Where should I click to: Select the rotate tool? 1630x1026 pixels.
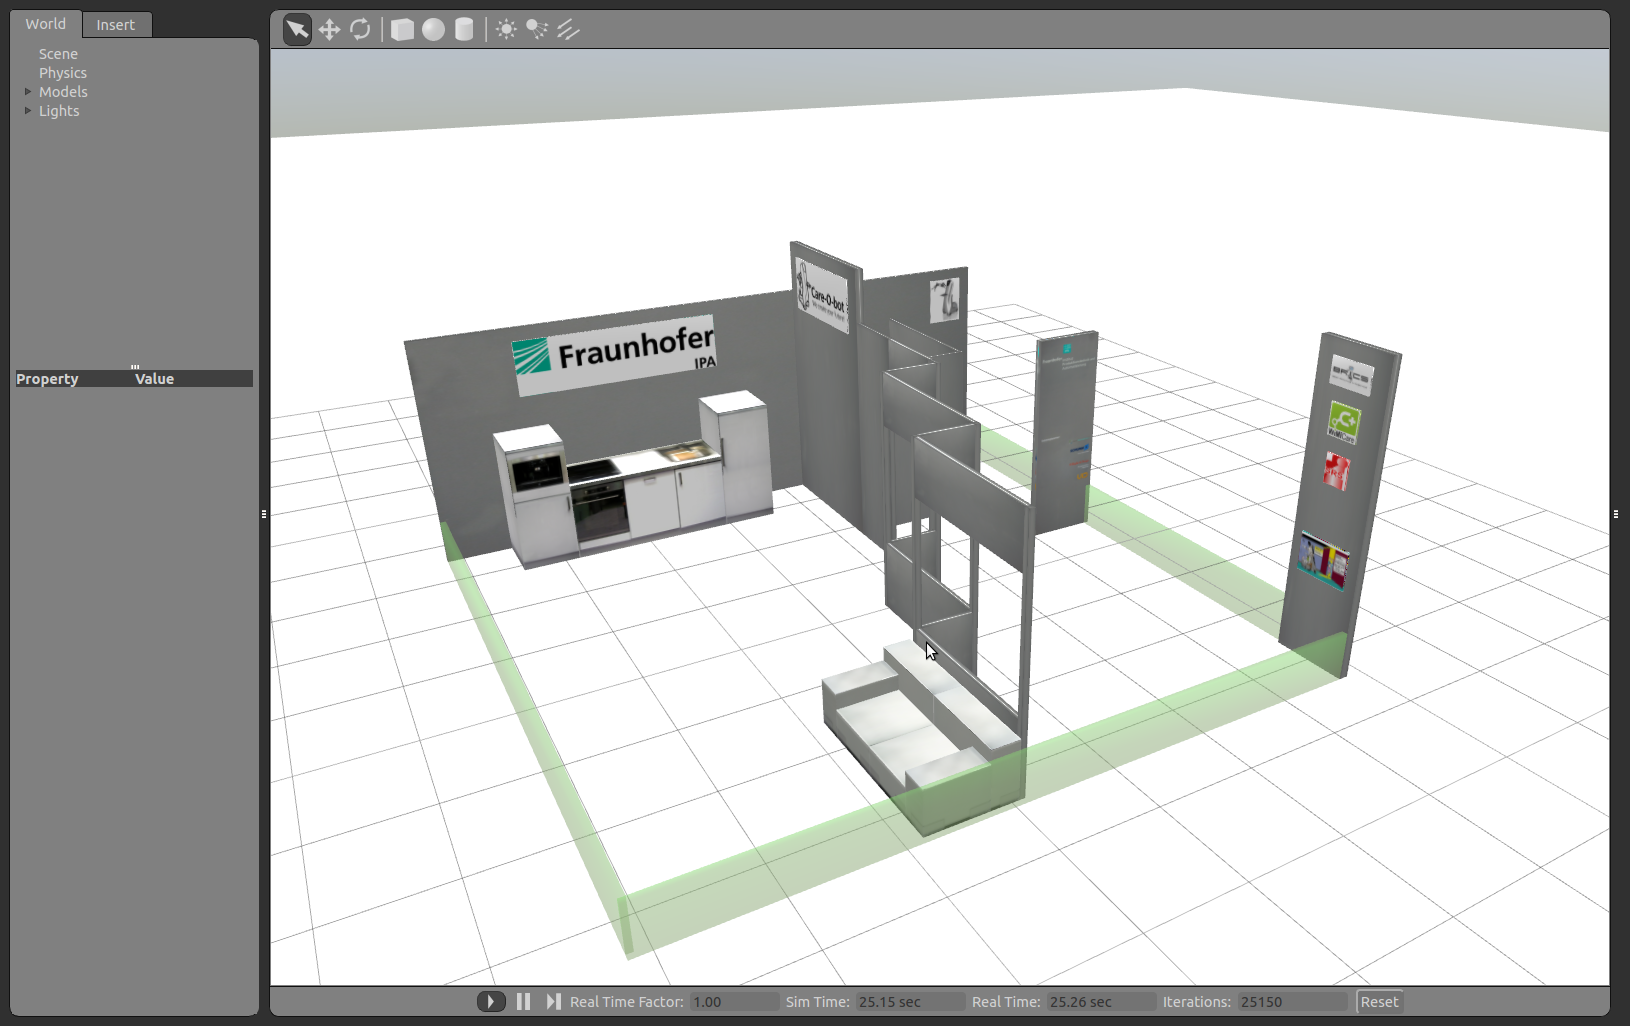click(x=360, y=30)
